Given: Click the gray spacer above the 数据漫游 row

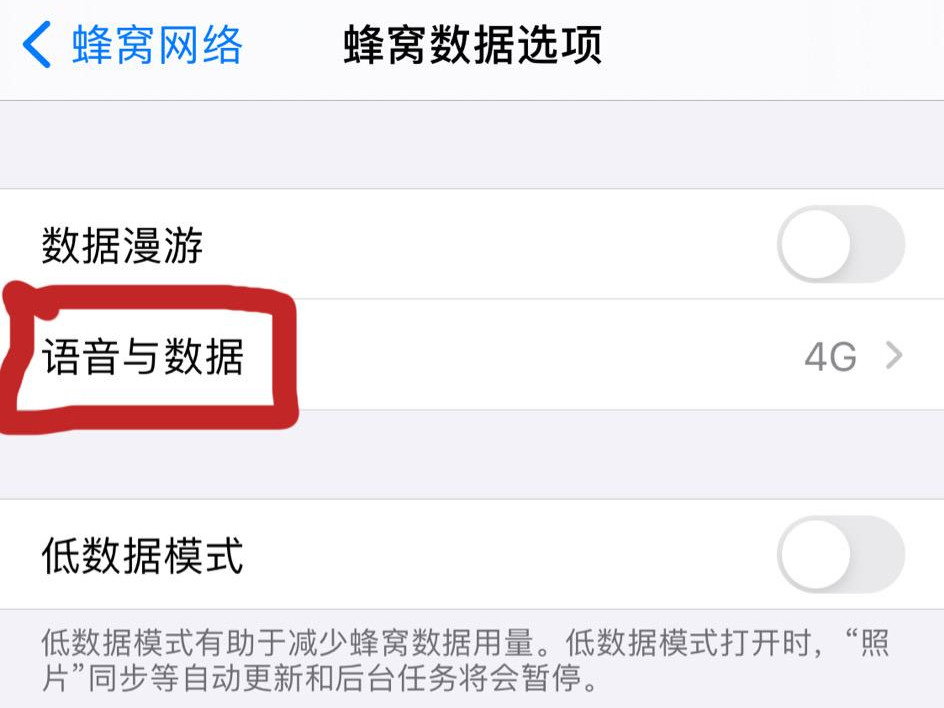Looking at the screenshot, I should [x=472, y=144].
